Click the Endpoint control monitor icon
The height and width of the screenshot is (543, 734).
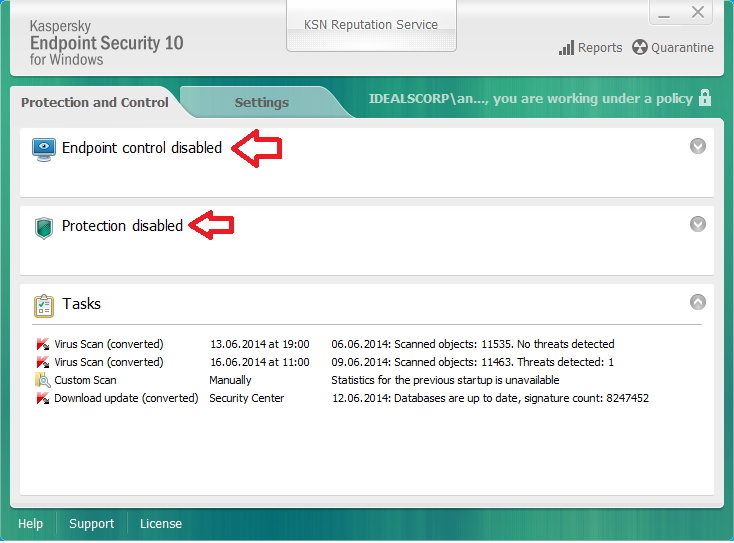44,149
